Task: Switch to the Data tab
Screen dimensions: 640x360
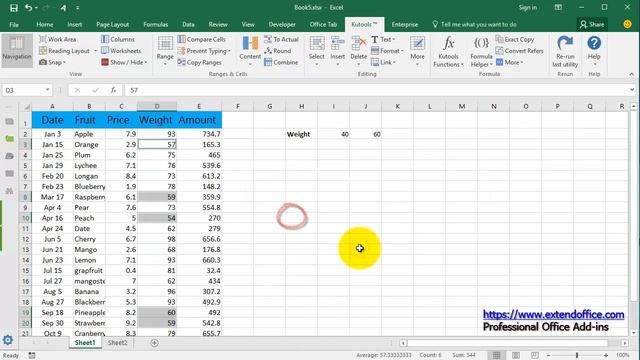Action: click(x=188, y=24)
